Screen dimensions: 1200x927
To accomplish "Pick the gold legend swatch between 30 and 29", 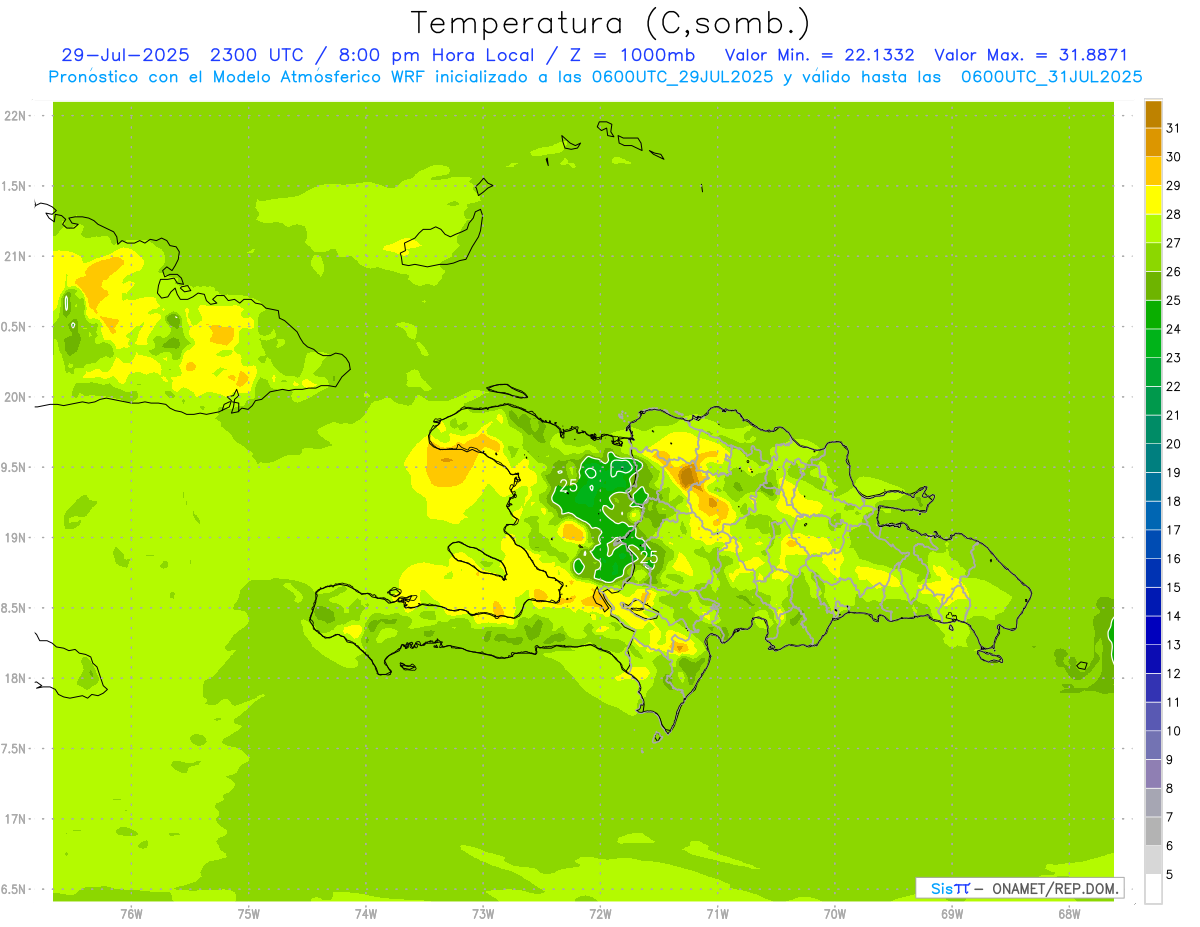I will tap(1153, 171).
